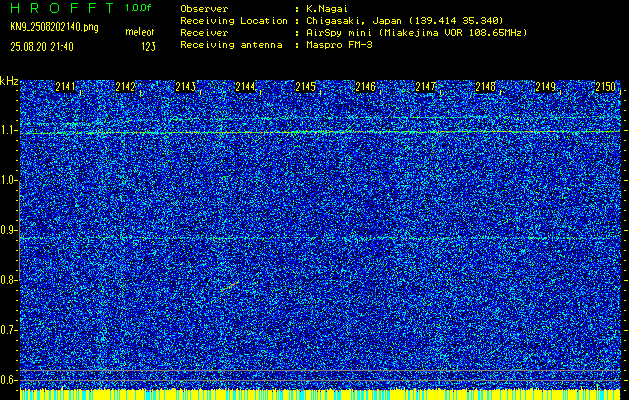Viewport: 629px width, 400px height.
Task: Click the 0.7 frequency axis label
Action: [x=8, y=330]
